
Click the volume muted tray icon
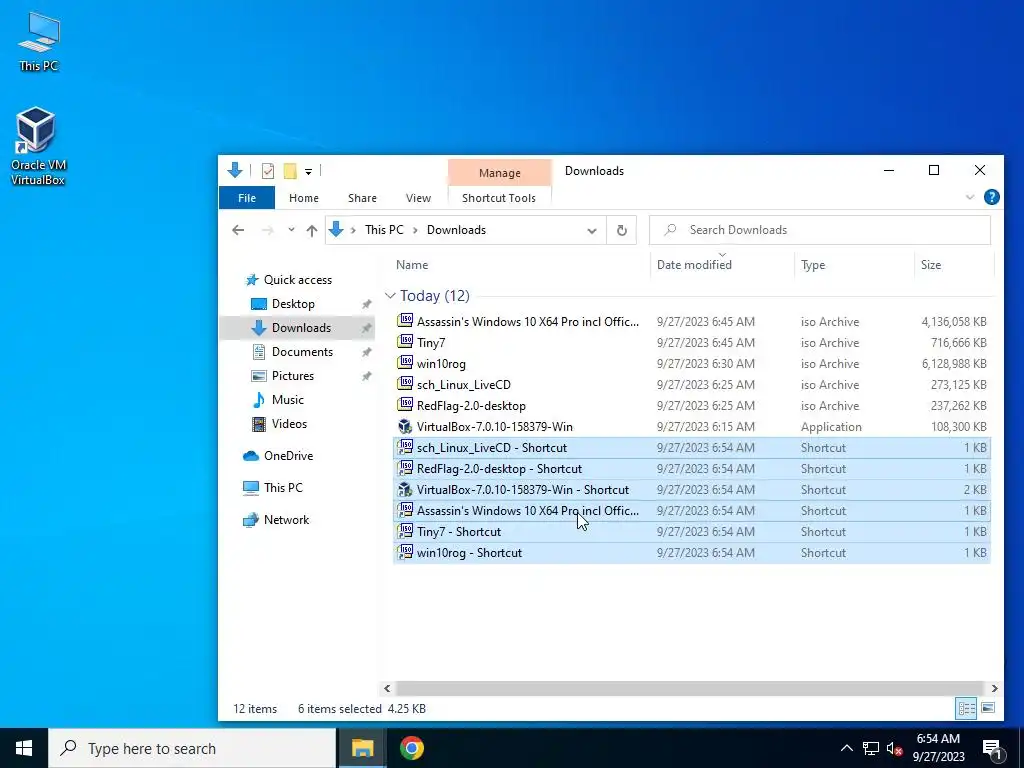(894, 749)
